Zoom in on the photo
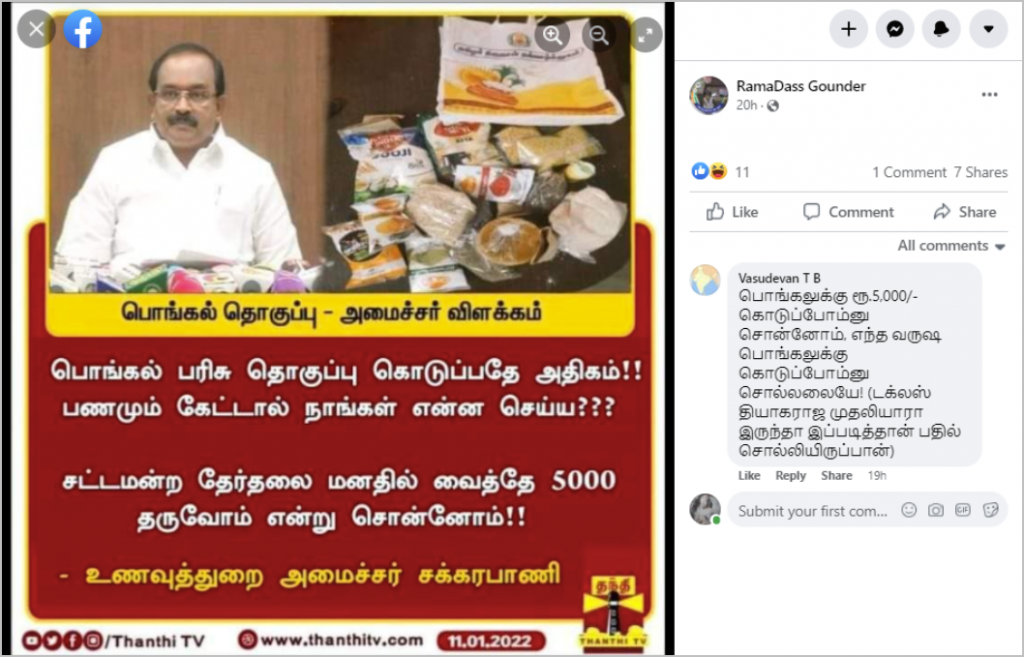Screen dimensions: 1024x657 552,35
